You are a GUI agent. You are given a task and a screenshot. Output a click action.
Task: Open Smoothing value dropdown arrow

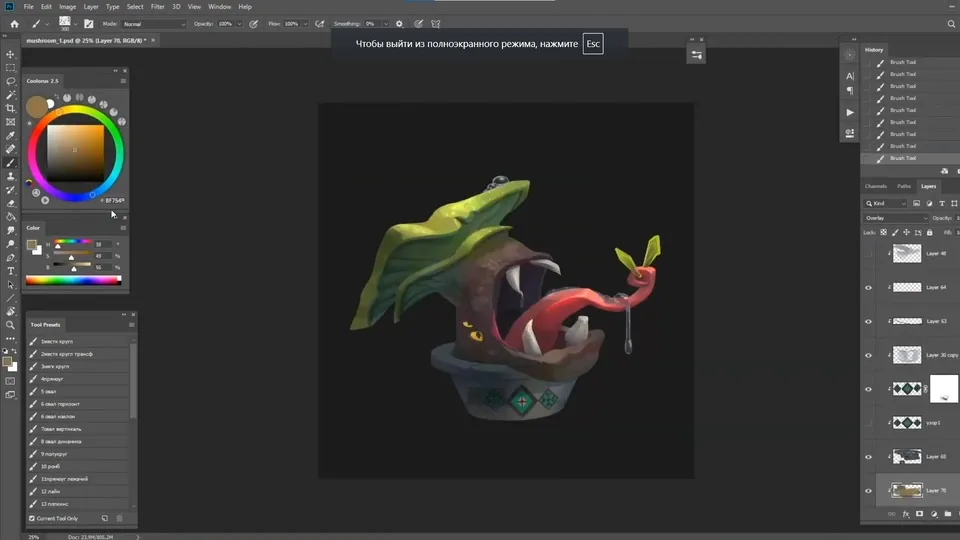[x=386, y=24]
